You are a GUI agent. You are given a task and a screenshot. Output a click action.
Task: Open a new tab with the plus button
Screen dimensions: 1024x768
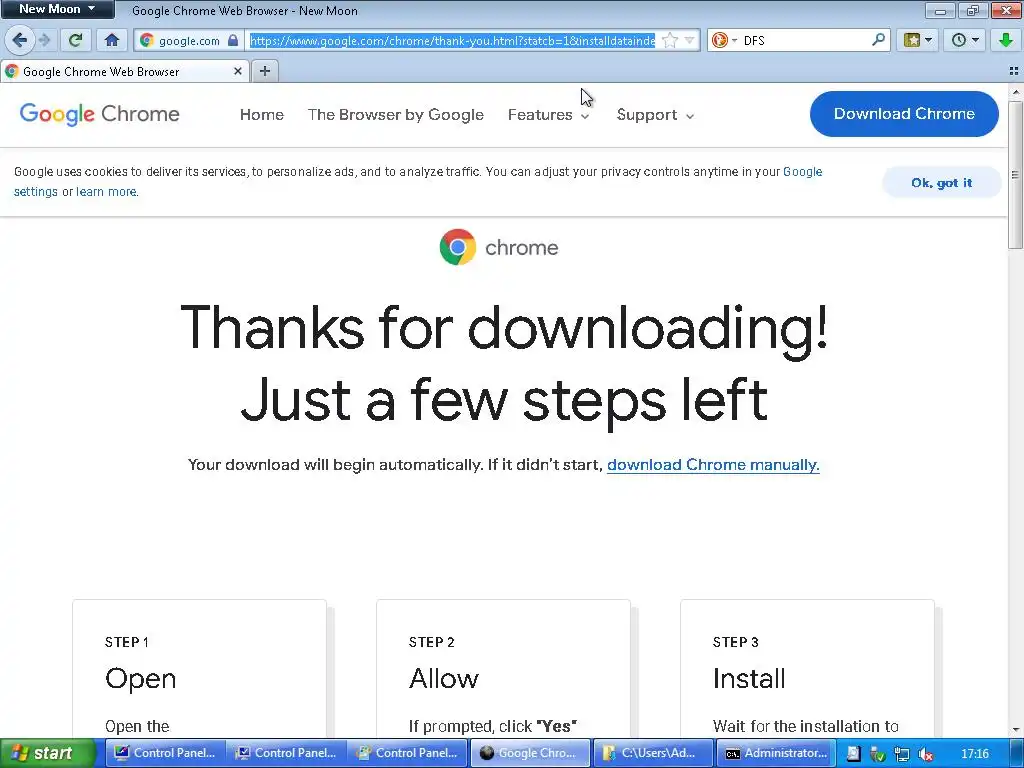264,71
